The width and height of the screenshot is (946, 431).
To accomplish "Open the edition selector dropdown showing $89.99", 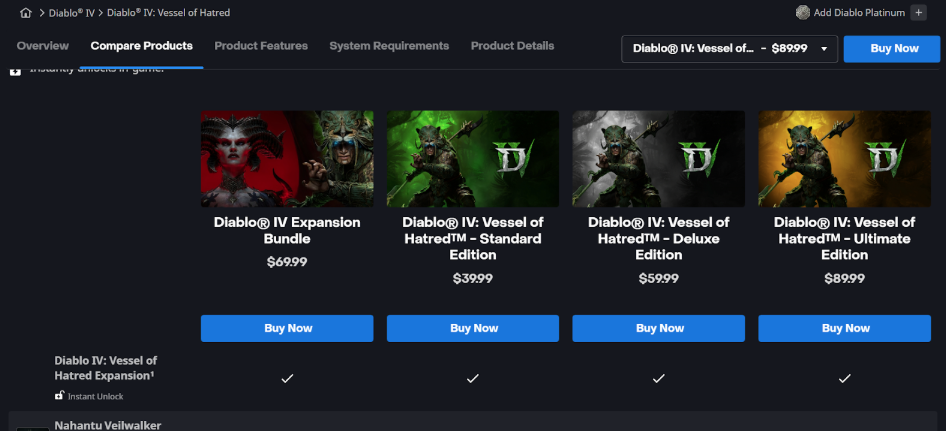I will (x=729, y=49).
